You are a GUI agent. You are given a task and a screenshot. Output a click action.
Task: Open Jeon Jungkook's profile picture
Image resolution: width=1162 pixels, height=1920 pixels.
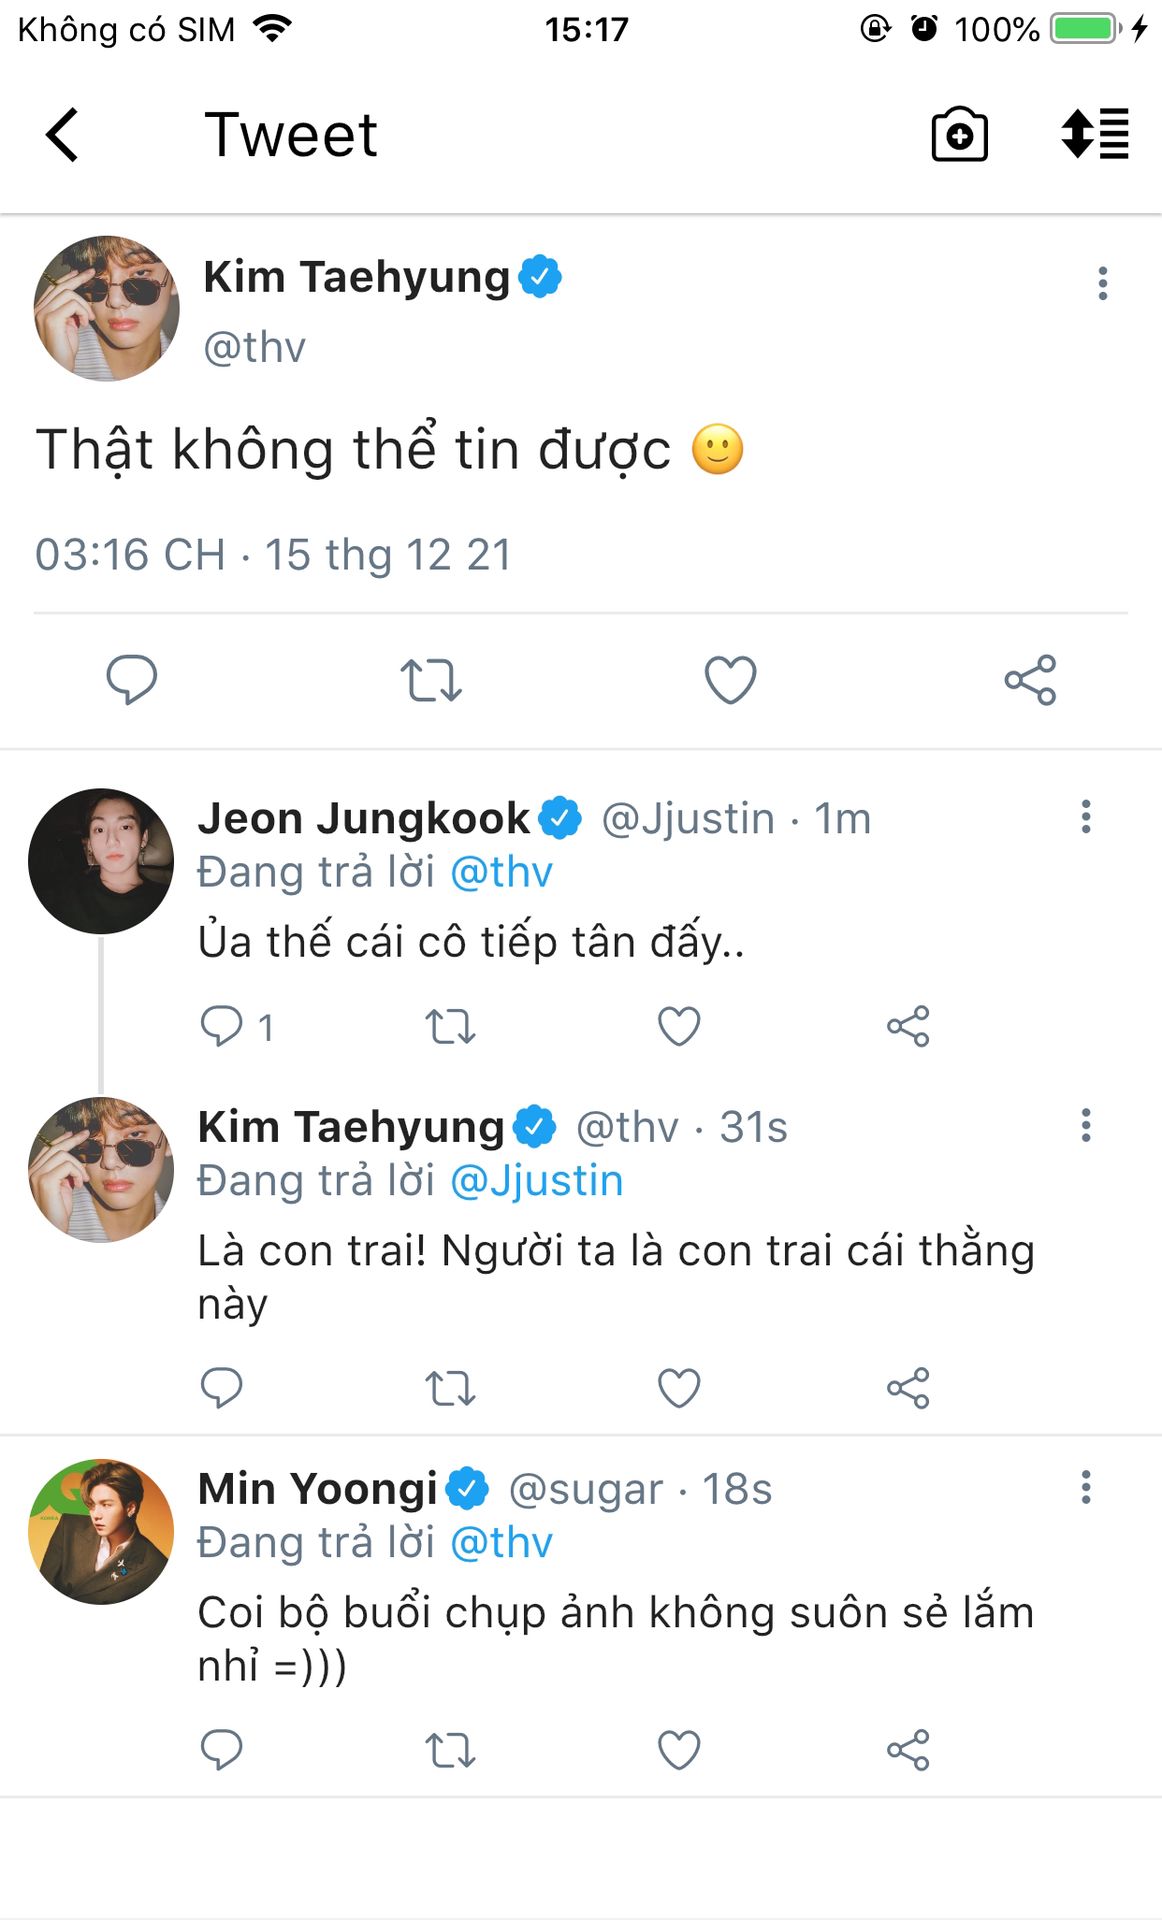point(101,861)
